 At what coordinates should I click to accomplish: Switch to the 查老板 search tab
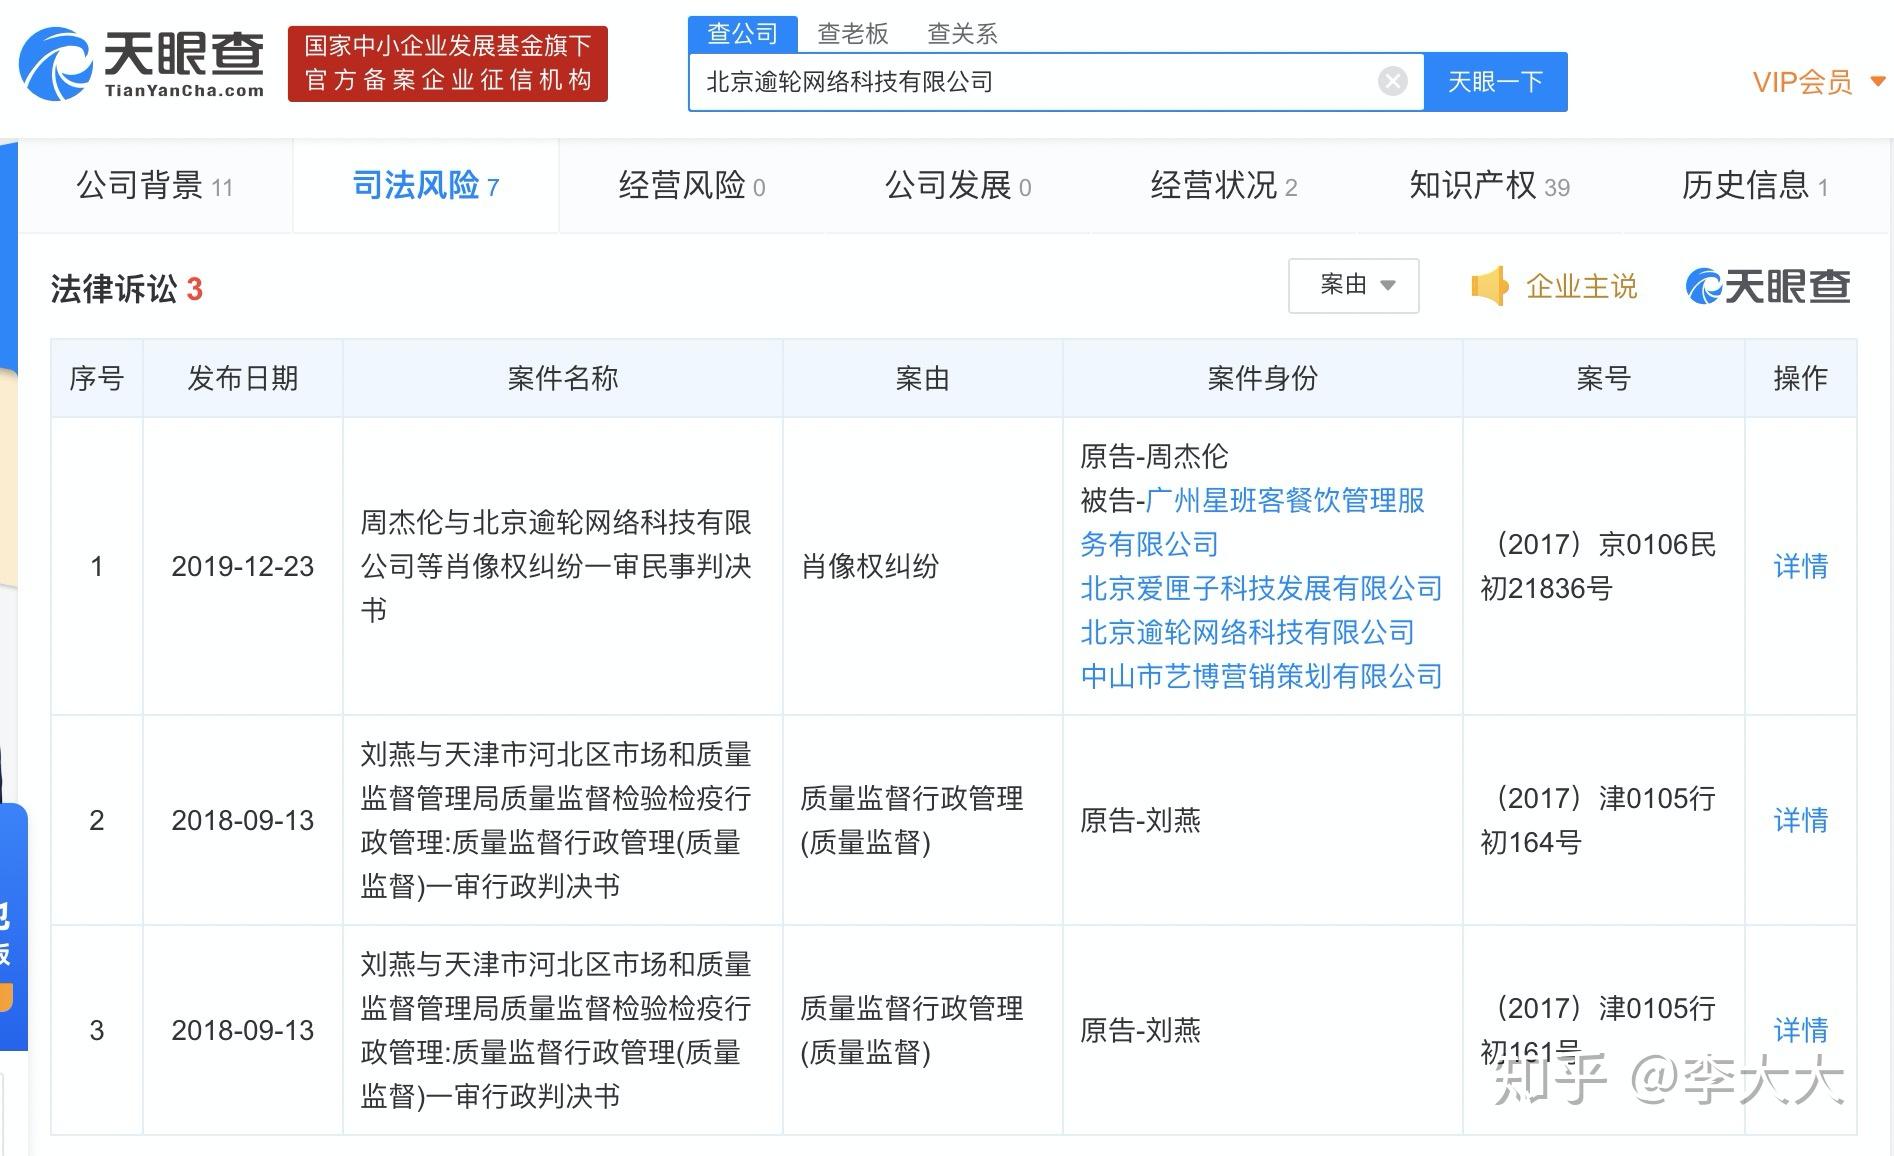tap(852, 34)
